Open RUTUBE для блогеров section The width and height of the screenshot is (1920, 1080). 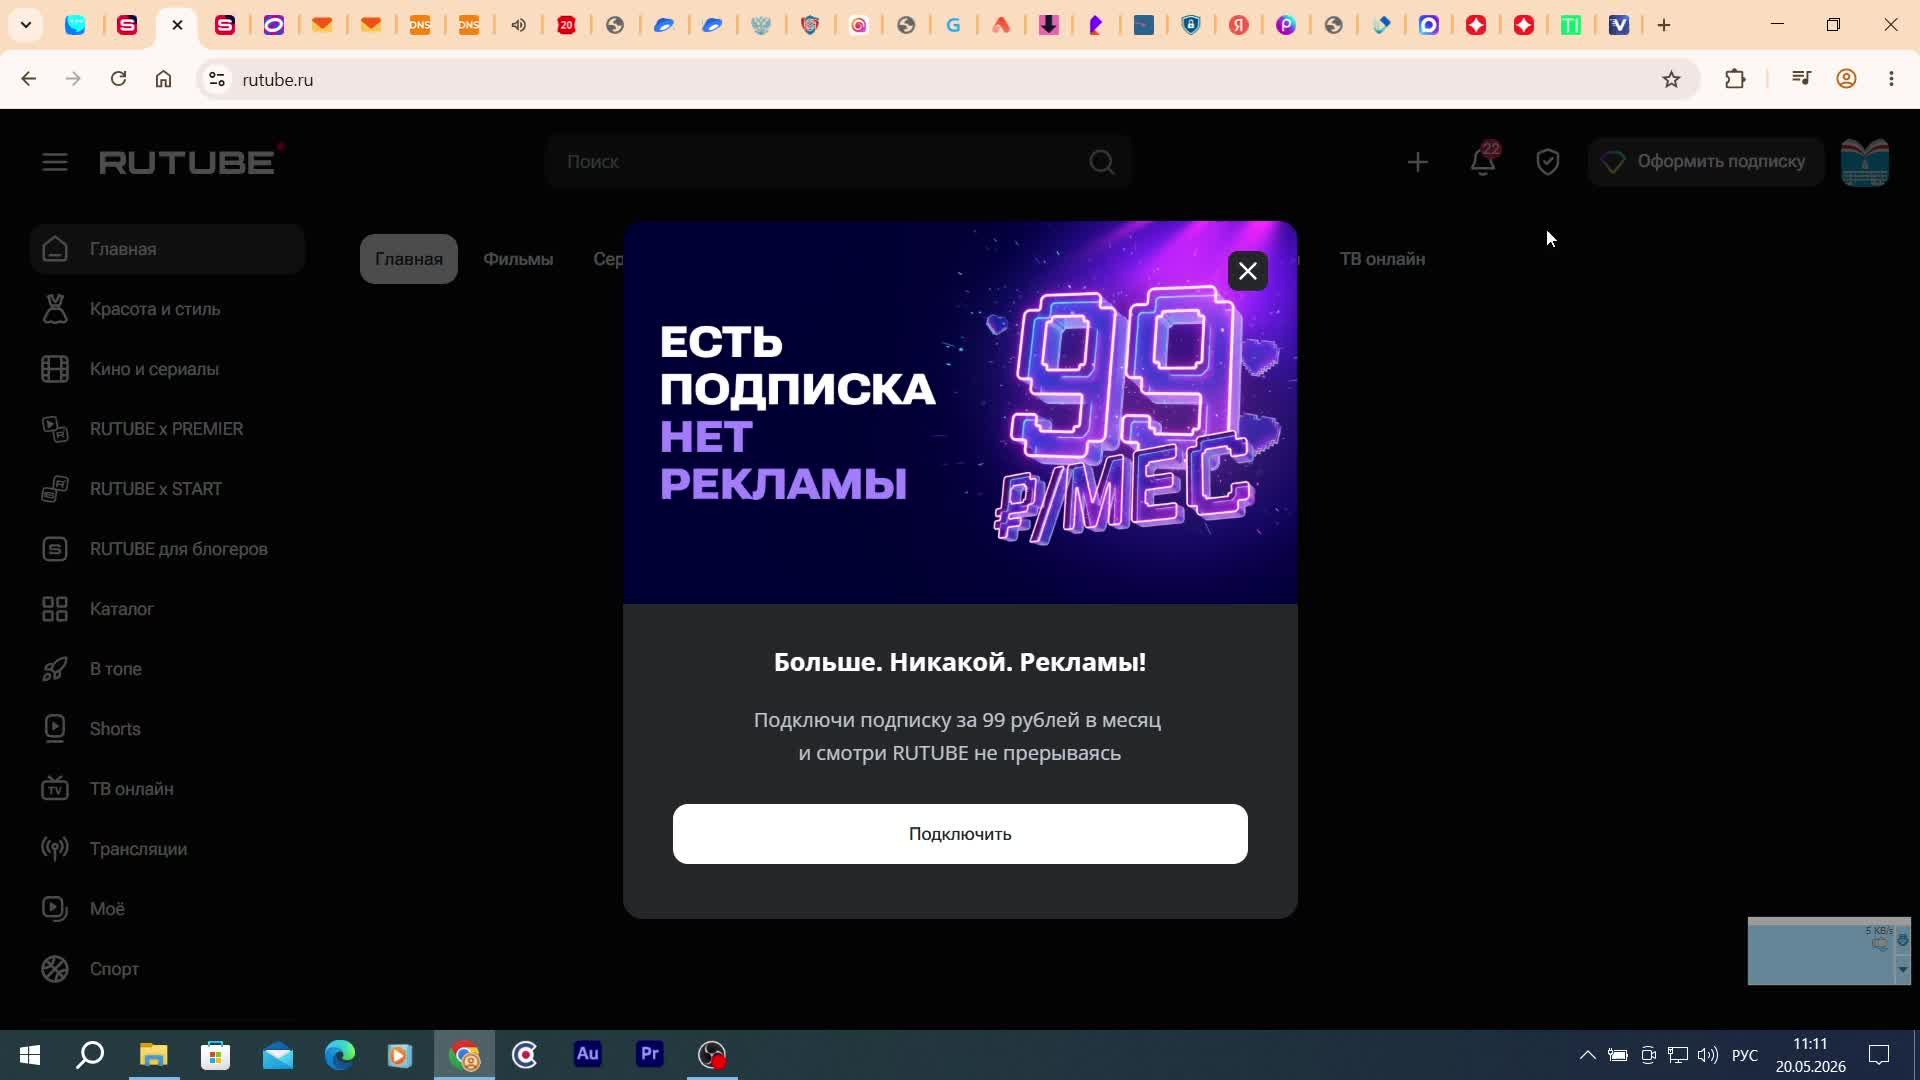(167, 549)
